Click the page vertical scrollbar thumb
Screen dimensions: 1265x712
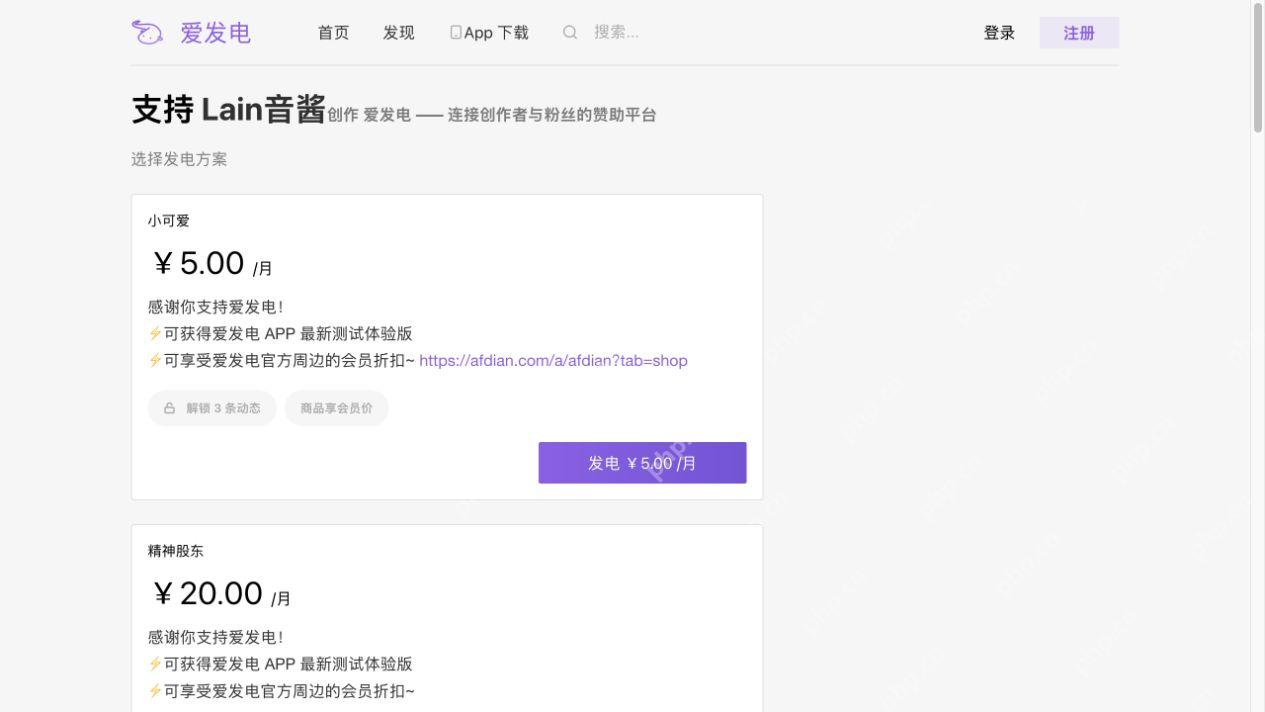pyautogui.click(x=1258, y=67)
